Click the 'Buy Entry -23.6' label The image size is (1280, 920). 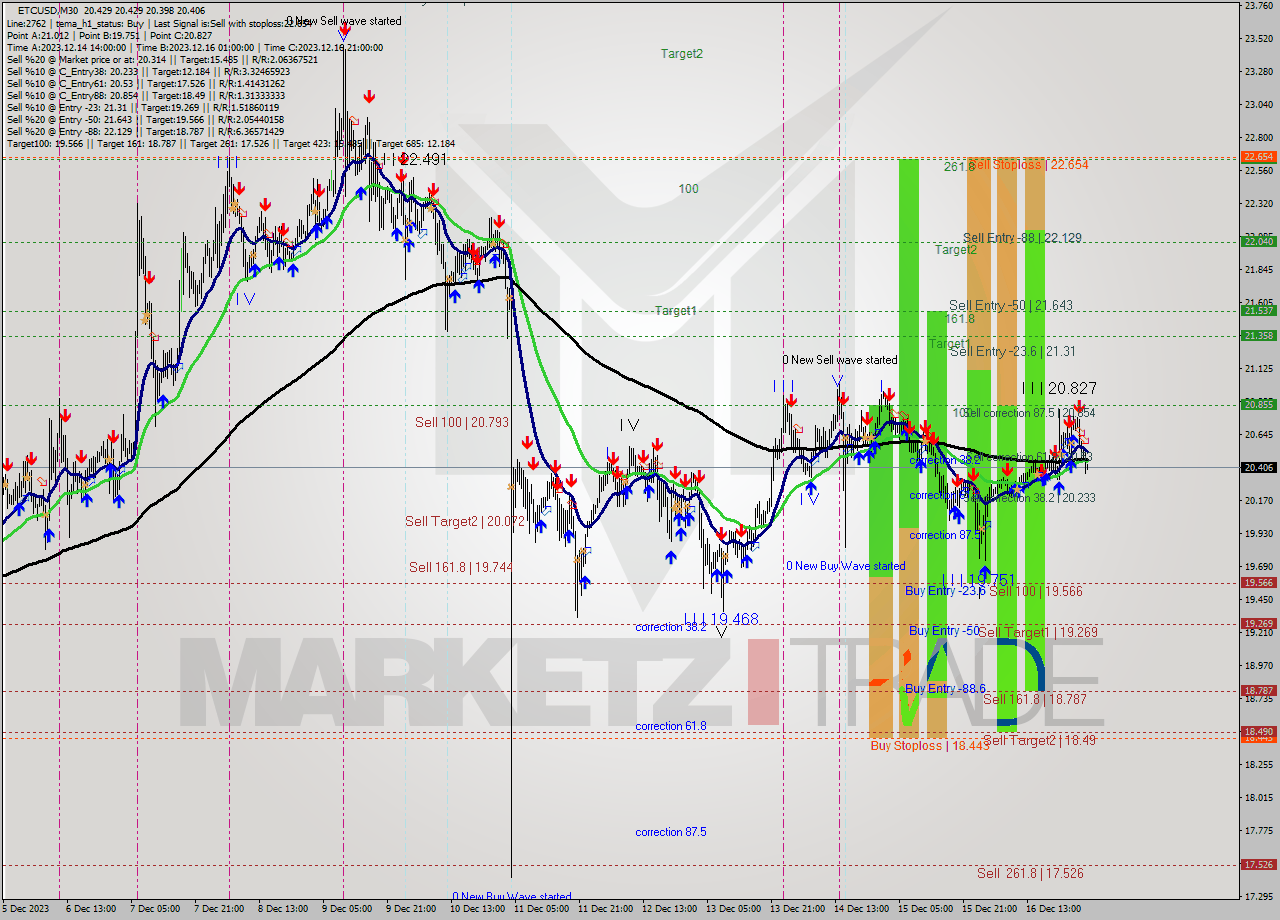pos(945,591)
